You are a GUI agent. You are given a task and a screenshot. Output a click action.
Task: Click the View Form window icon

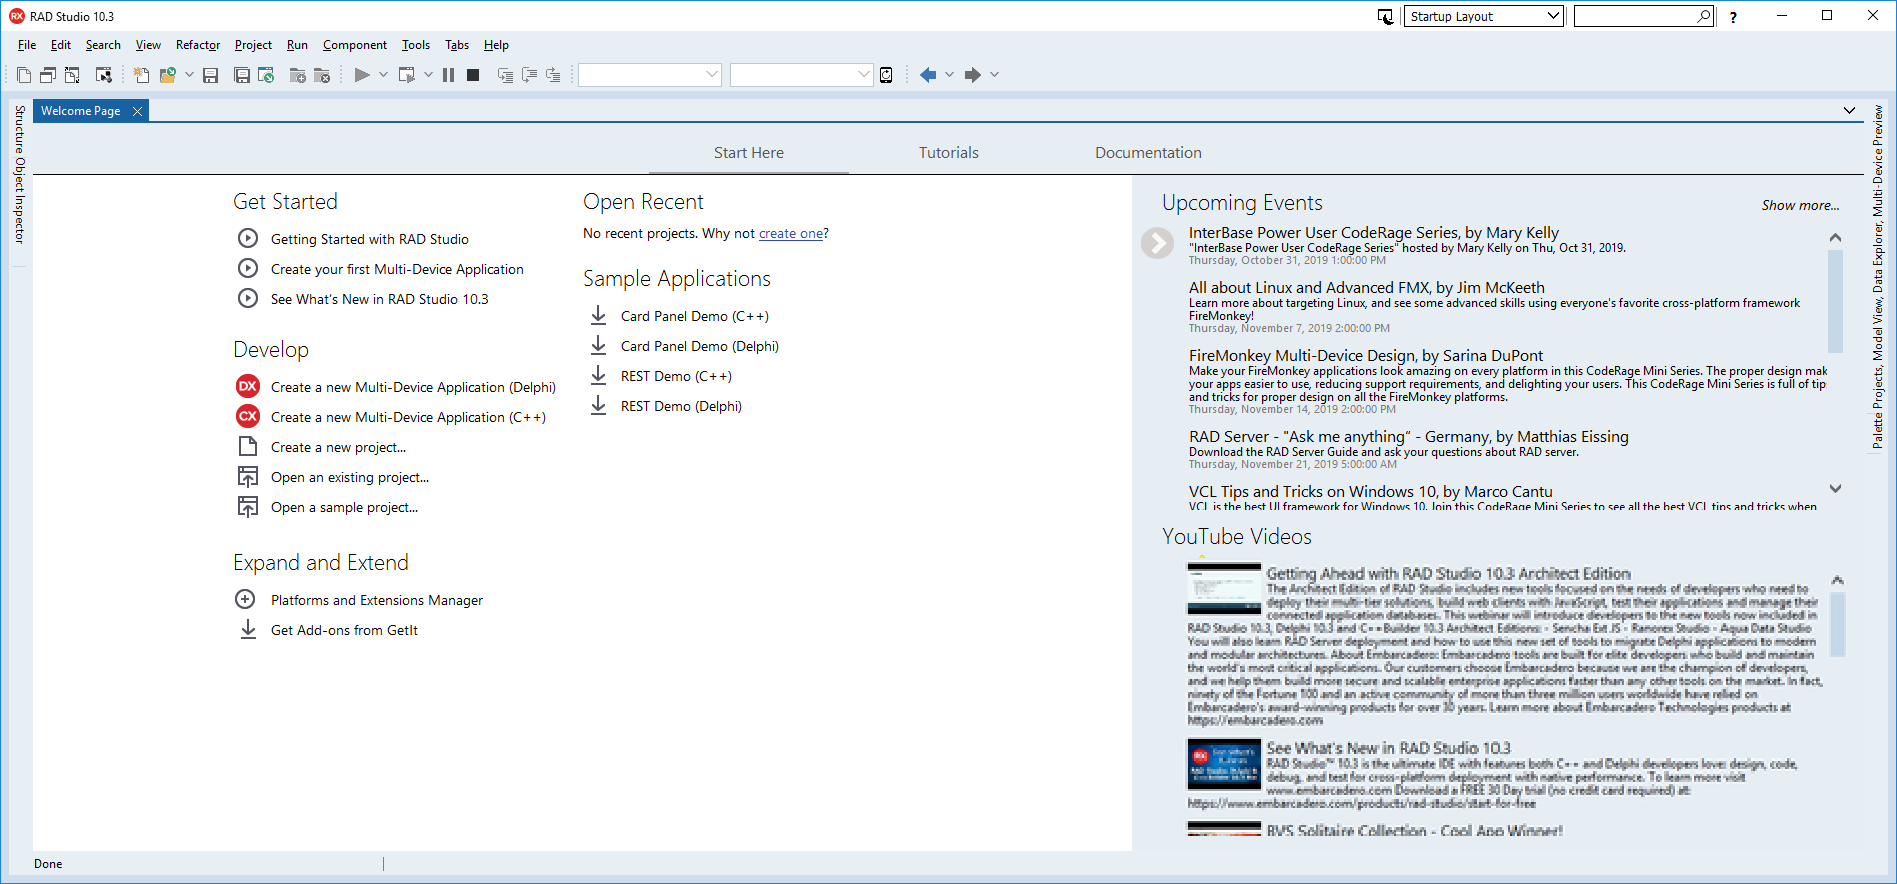[x=48, y=75]
